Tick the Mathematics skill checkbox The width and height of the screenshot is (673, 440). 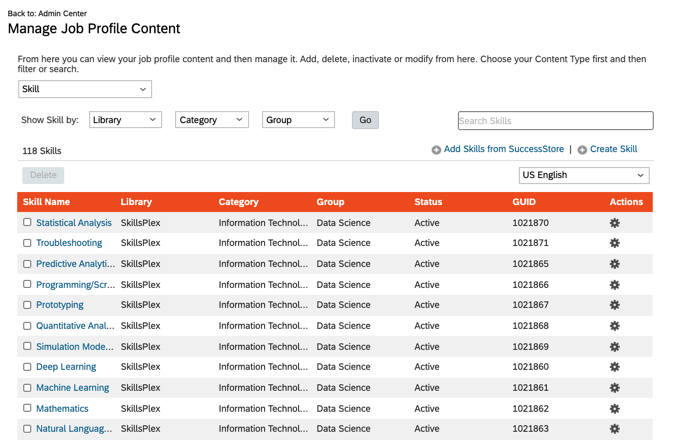[x=27, y=408]
